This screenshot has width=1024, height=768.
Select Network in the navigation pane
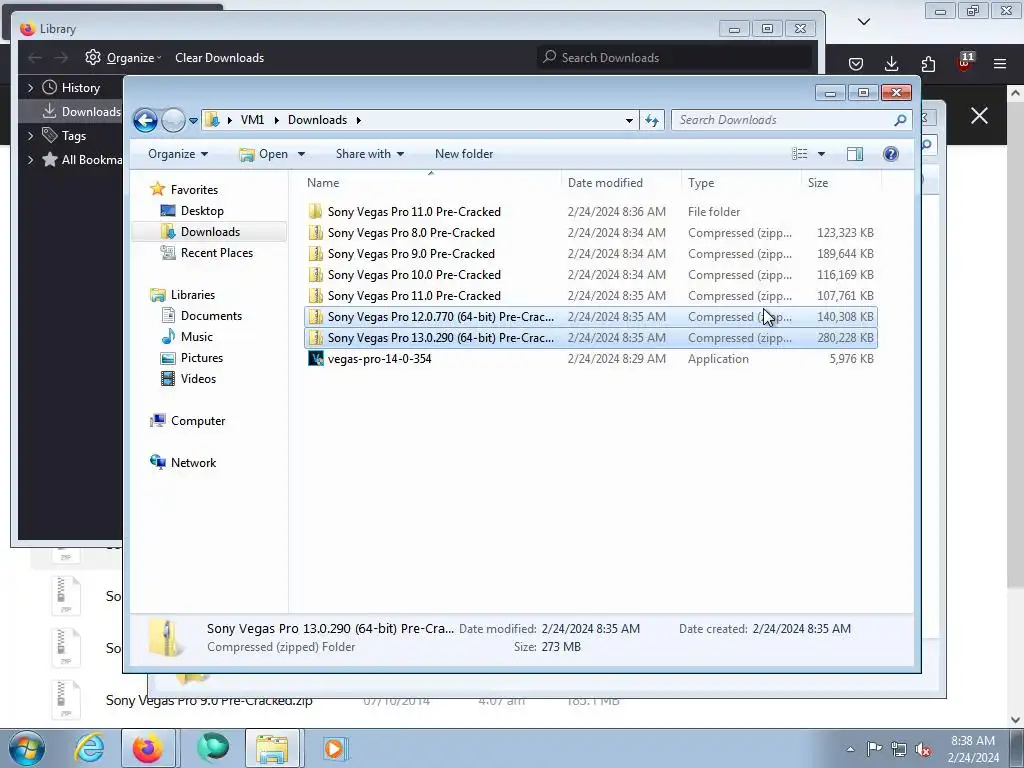pos(193,463)
